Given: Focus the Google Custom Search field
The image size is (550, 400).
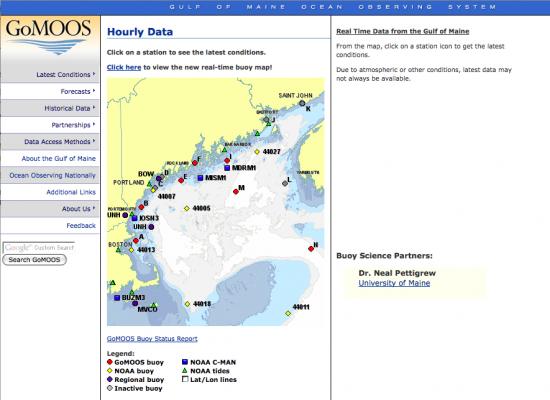Looking at the screenshot, I should coord(39,247).
